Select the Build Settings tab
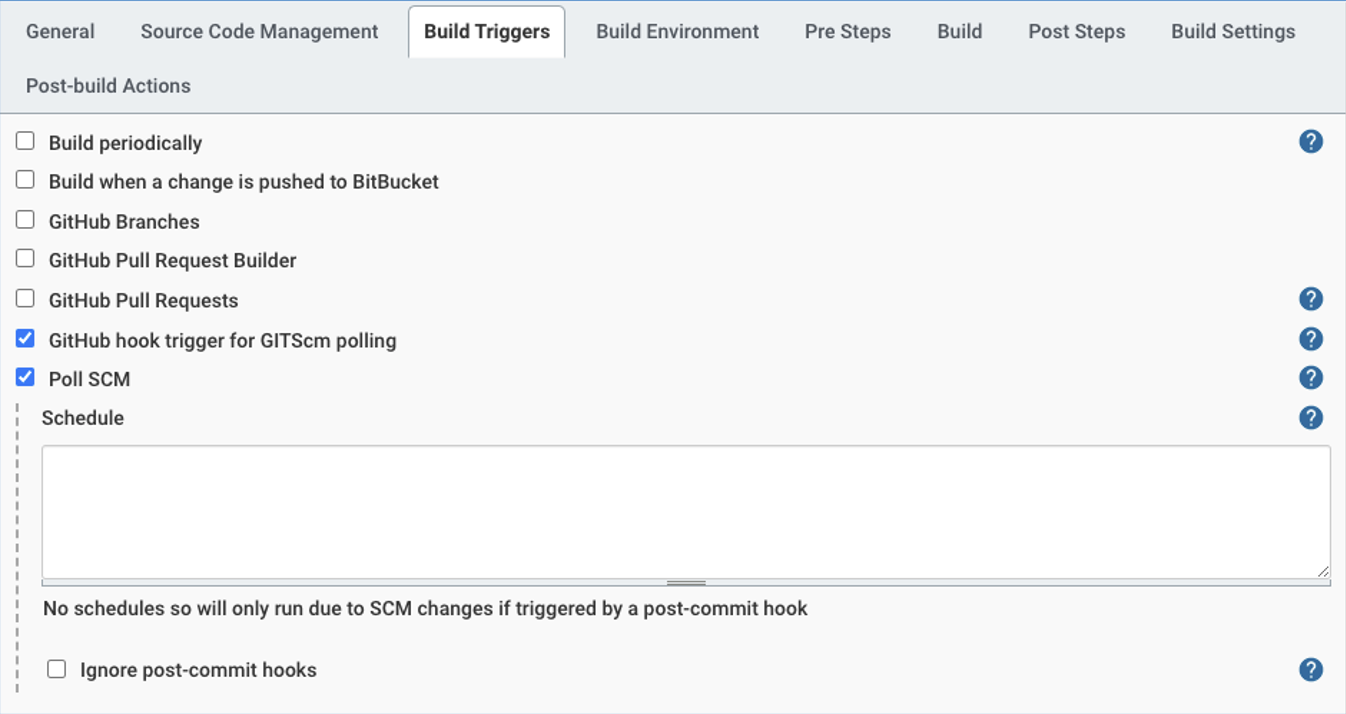This screenshot has width=1346, height=714. point(1233,31)
